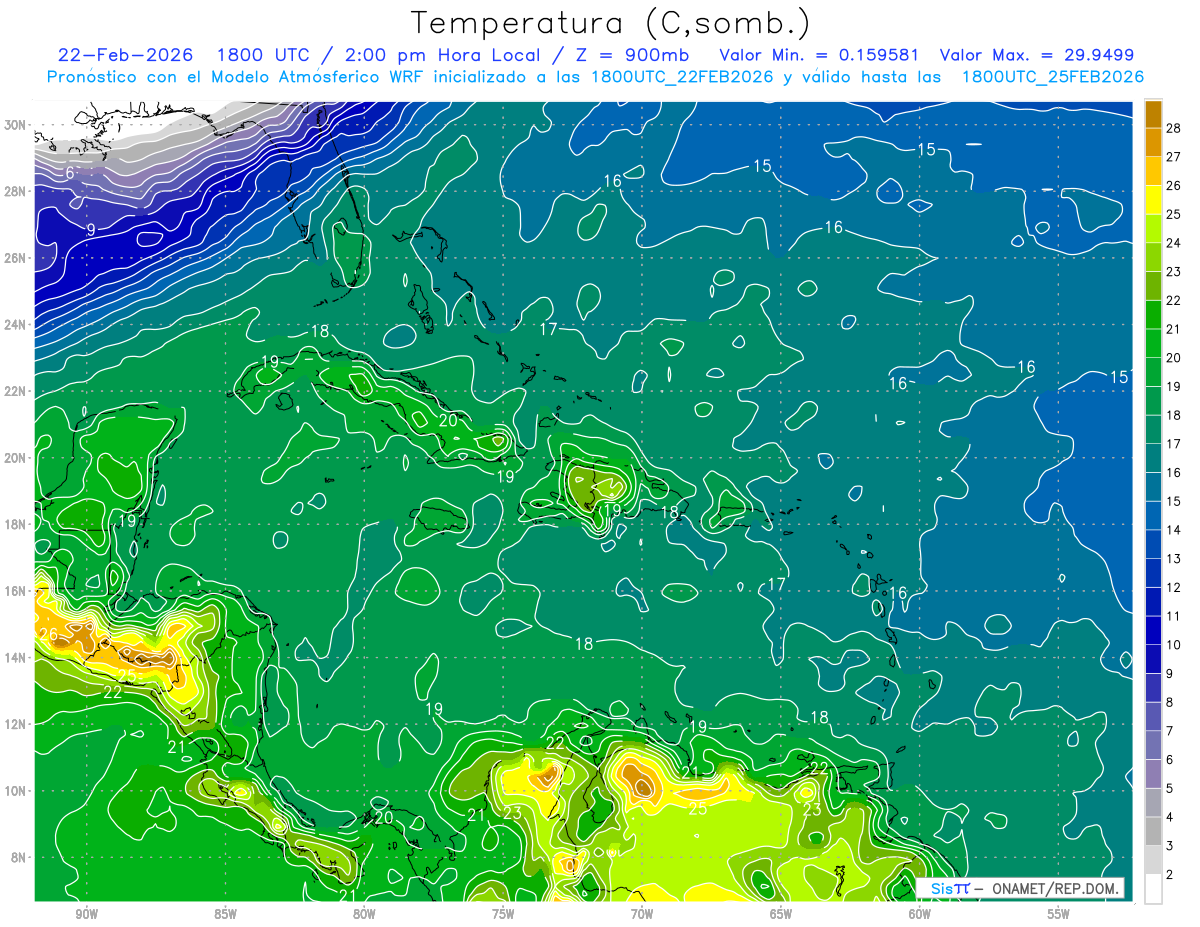Click the white swatch below 2 on colorbar
Viewport: 1200px width, 927px height.
(x=1153, y=888)
